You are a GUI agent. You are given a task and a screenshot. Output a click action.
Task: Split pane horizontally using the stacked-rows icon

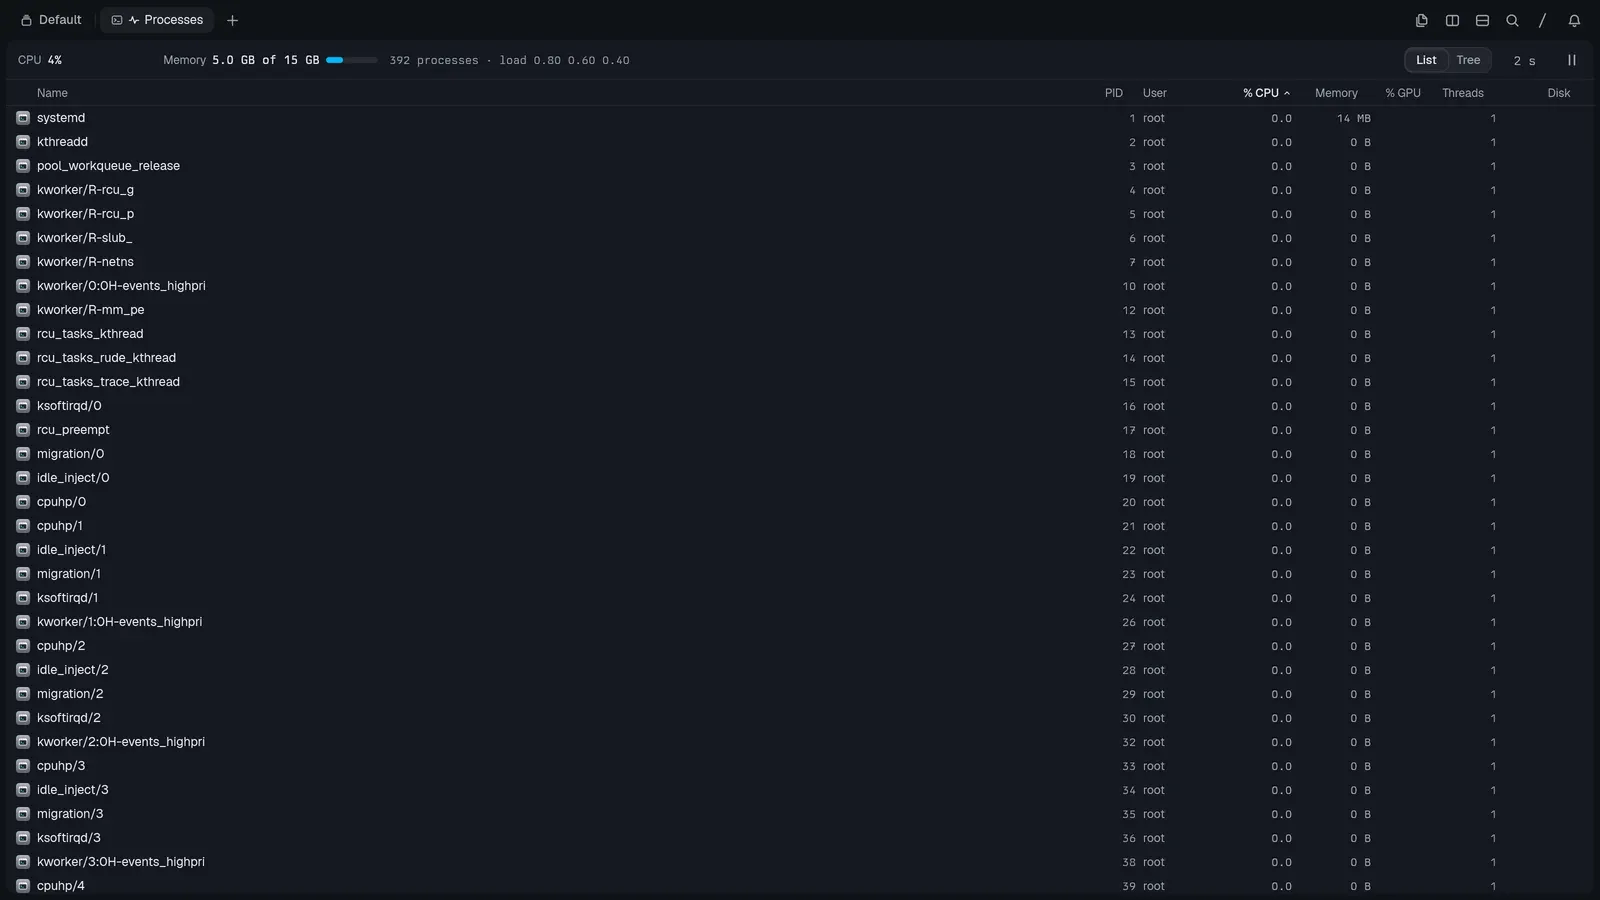click(1482, 20)
